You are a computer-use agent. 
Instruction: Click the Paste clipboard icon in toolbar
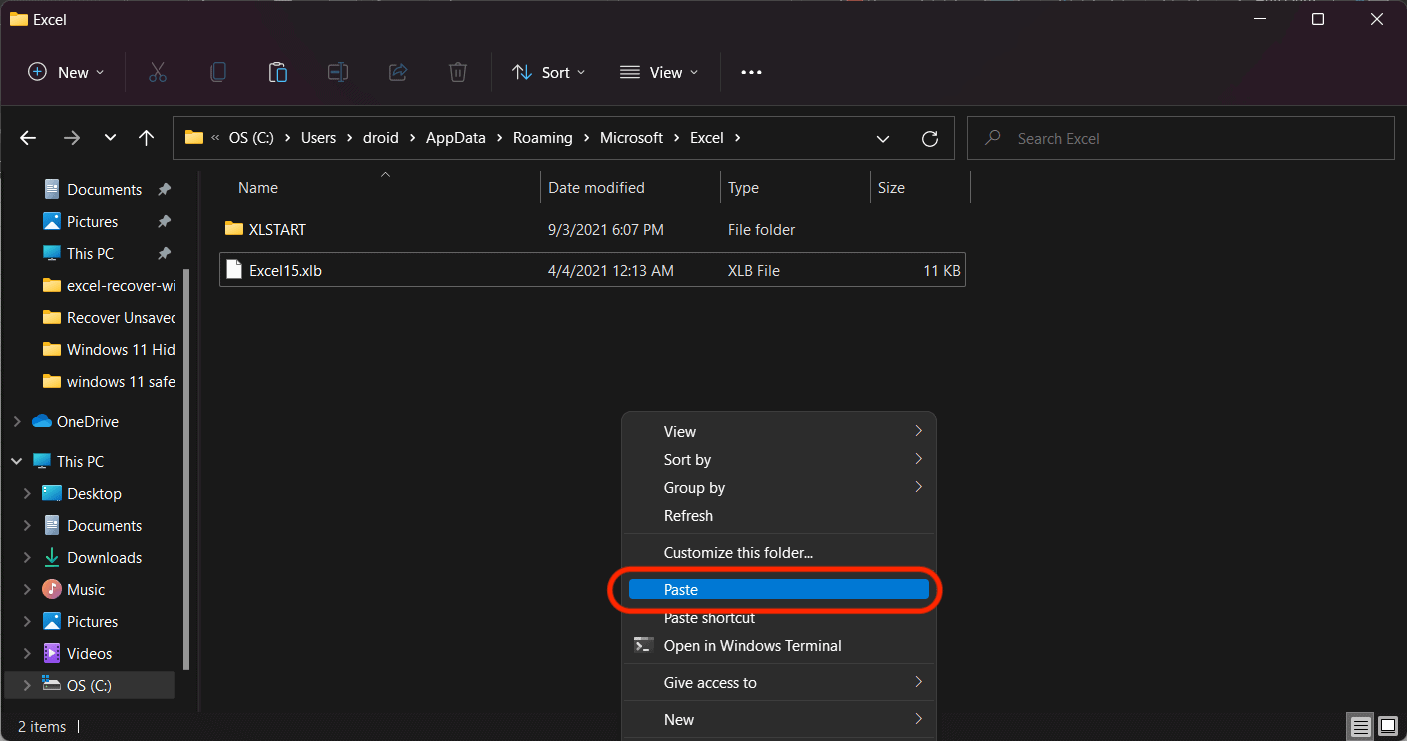pos(278,72)
